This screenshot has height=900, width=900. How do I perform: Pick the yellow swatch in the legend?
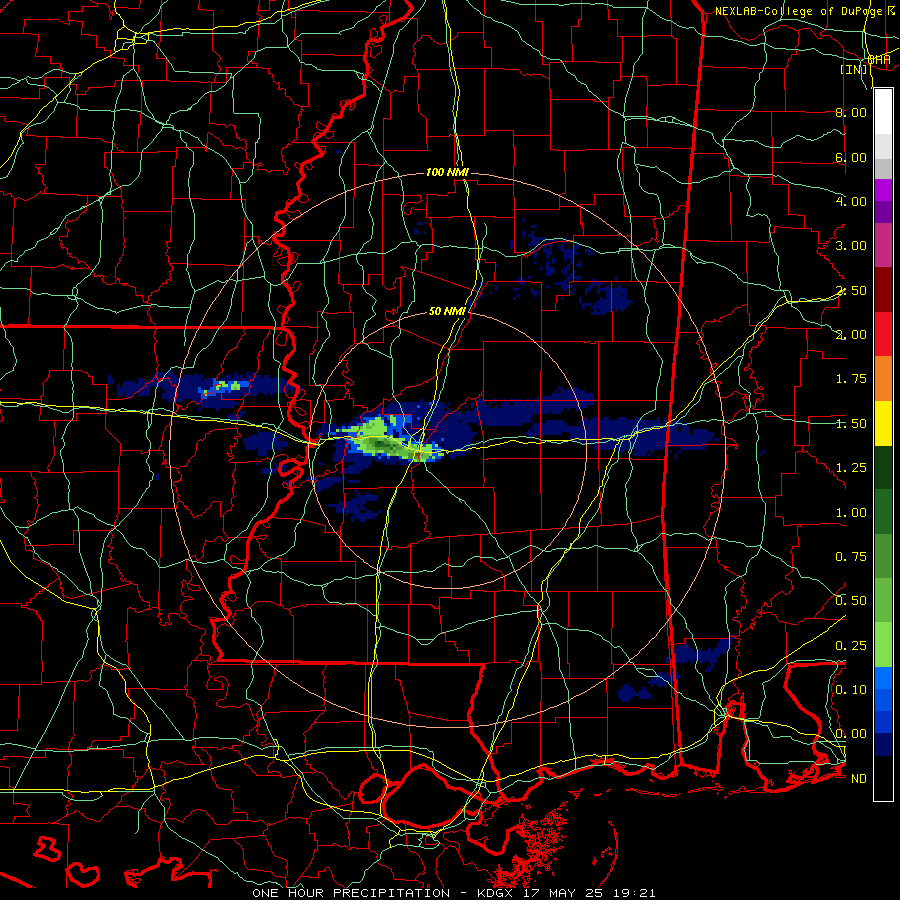pyautogui.click(x=883, y=423)
